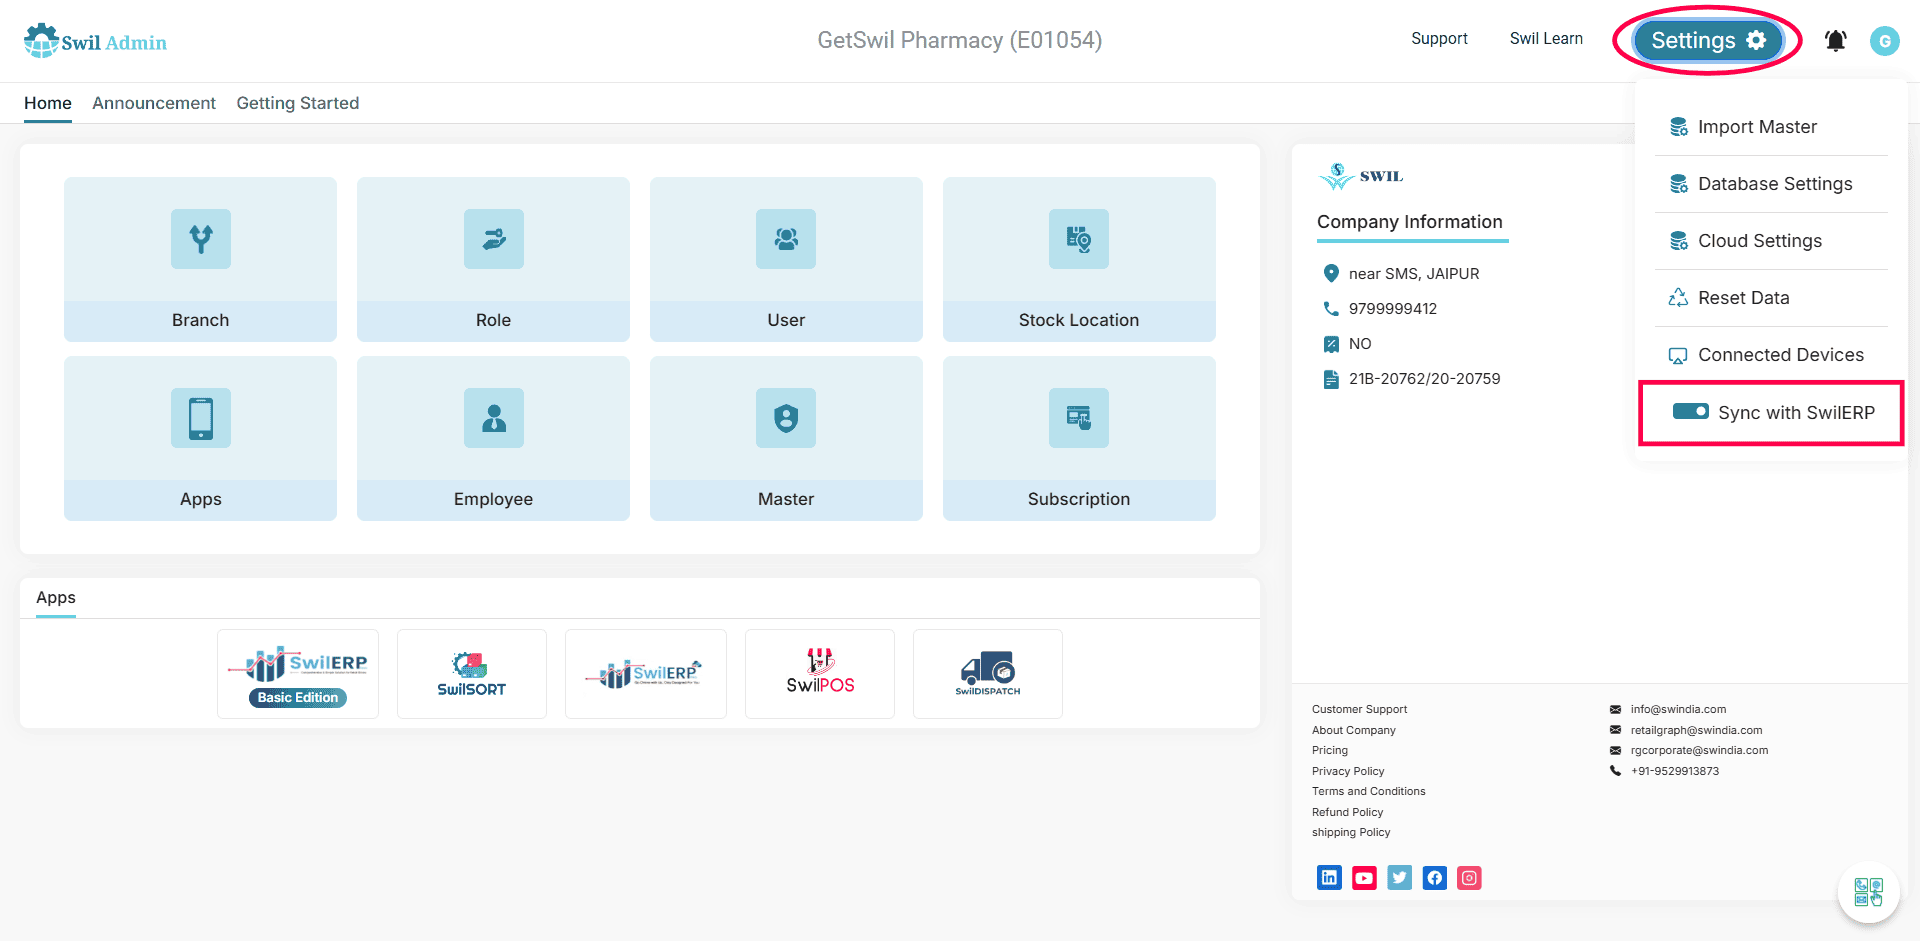Open the user avatar G icon
Image resolution: width=1920 pixels, height=941 pixels.
pyautogui.click(x=1885, y=41)
